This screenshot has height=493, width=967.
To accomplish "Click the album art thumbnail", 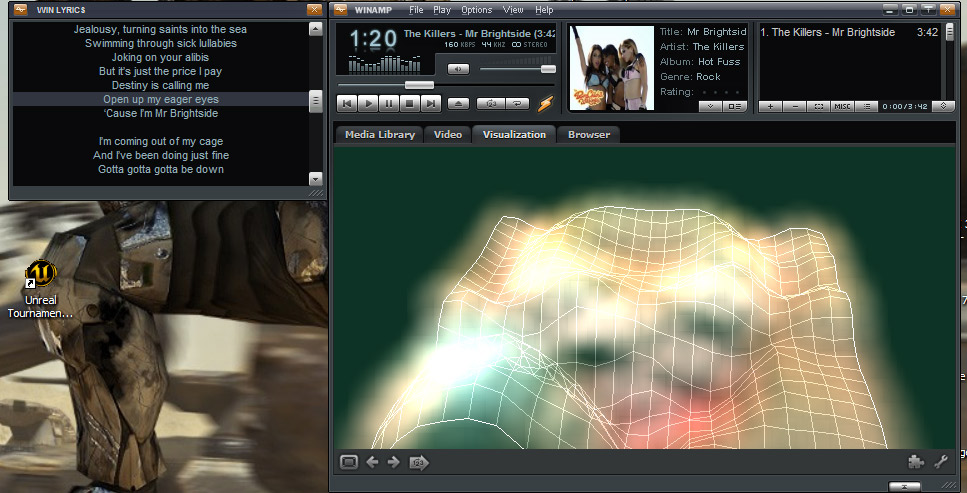I will (x=612, y=68).
